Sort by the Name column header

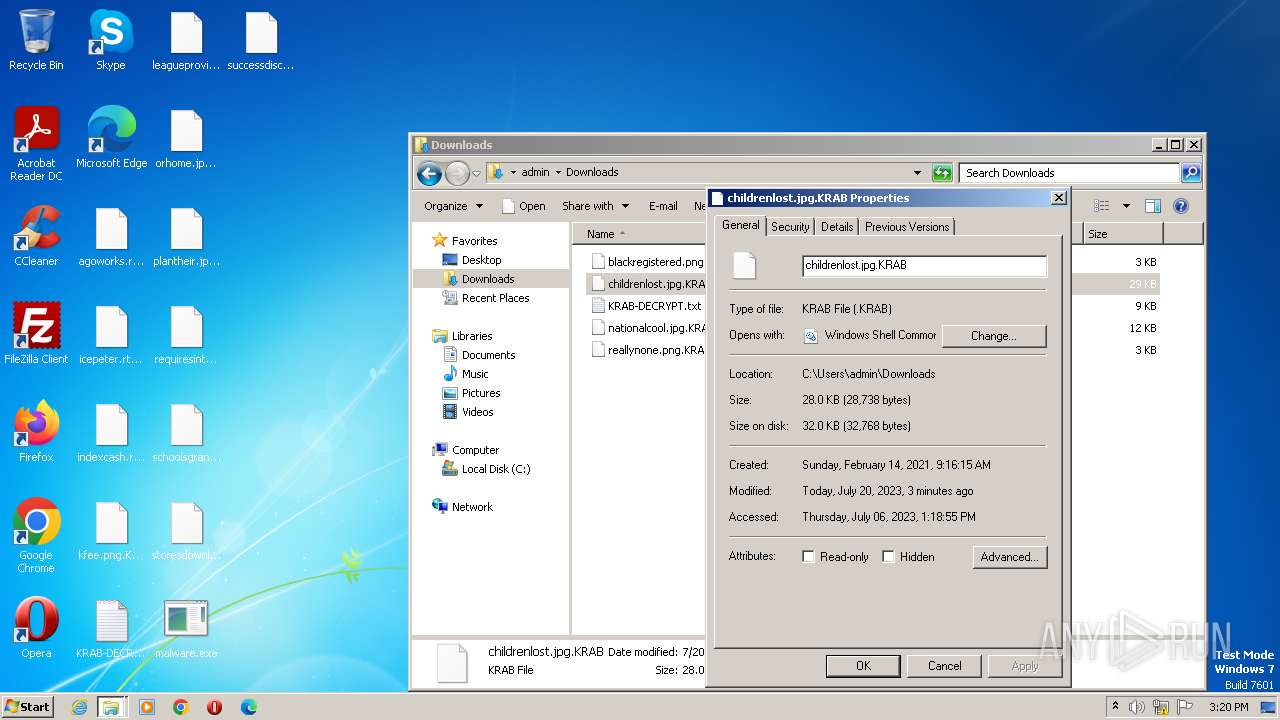pos(640,234)
